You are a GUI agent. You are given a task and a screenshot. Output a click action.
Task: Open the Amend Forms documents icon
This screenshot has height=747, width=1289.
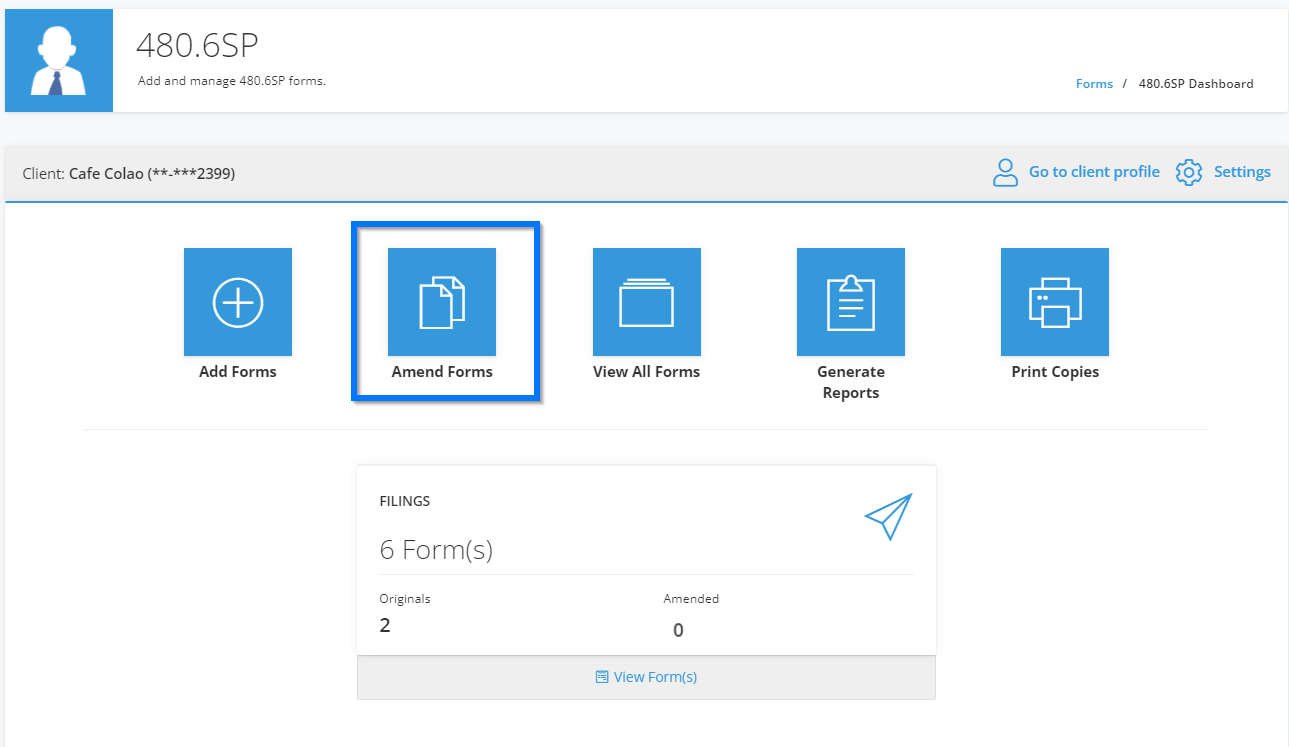click(x=442, y=302)
